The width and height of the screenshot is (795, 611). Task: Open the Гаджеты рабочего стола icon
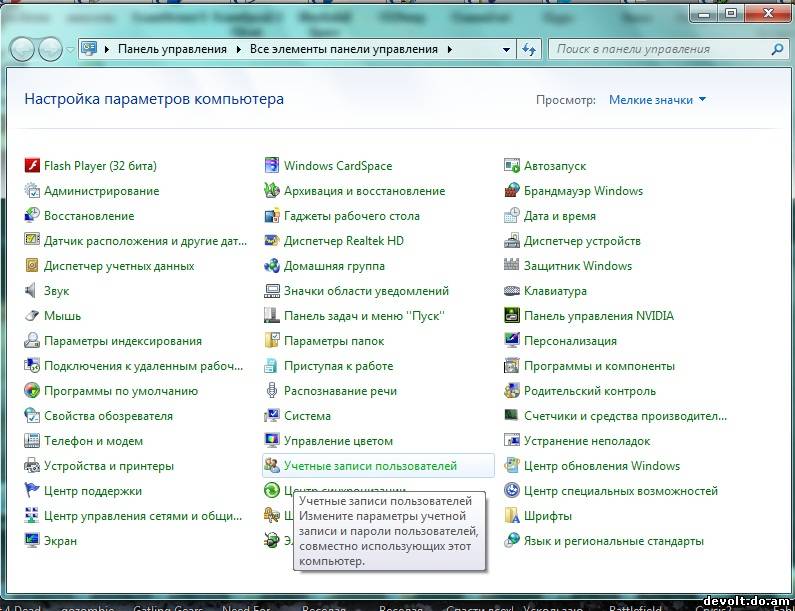(272, 215)
